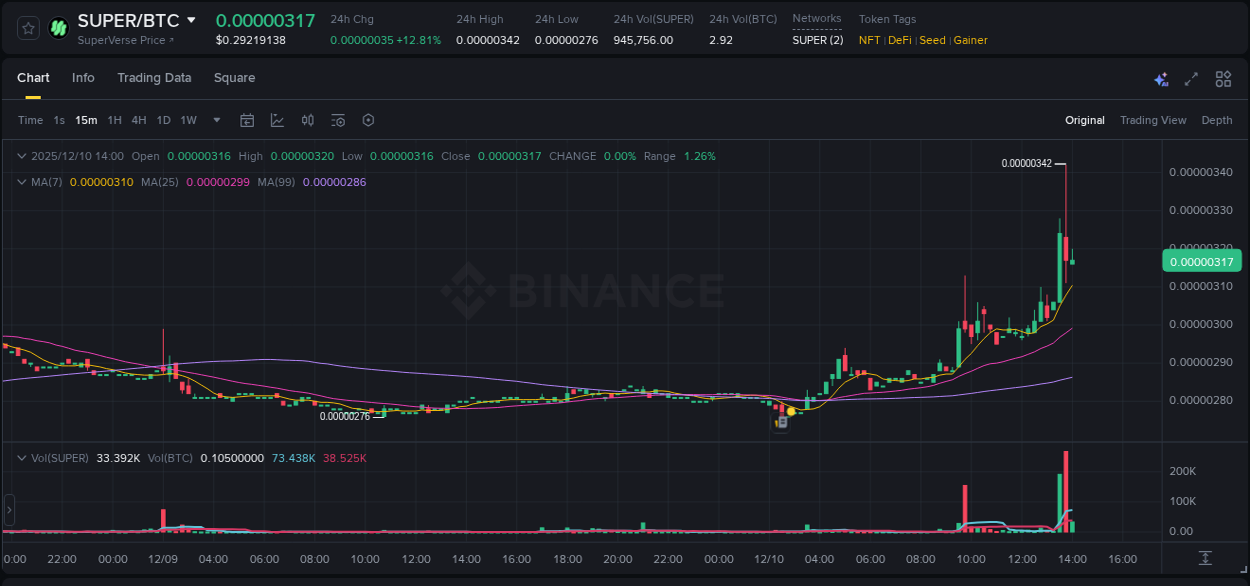1250x586 pixels.
Task: Select the 1D chart interval
Action: coord(163,120)
